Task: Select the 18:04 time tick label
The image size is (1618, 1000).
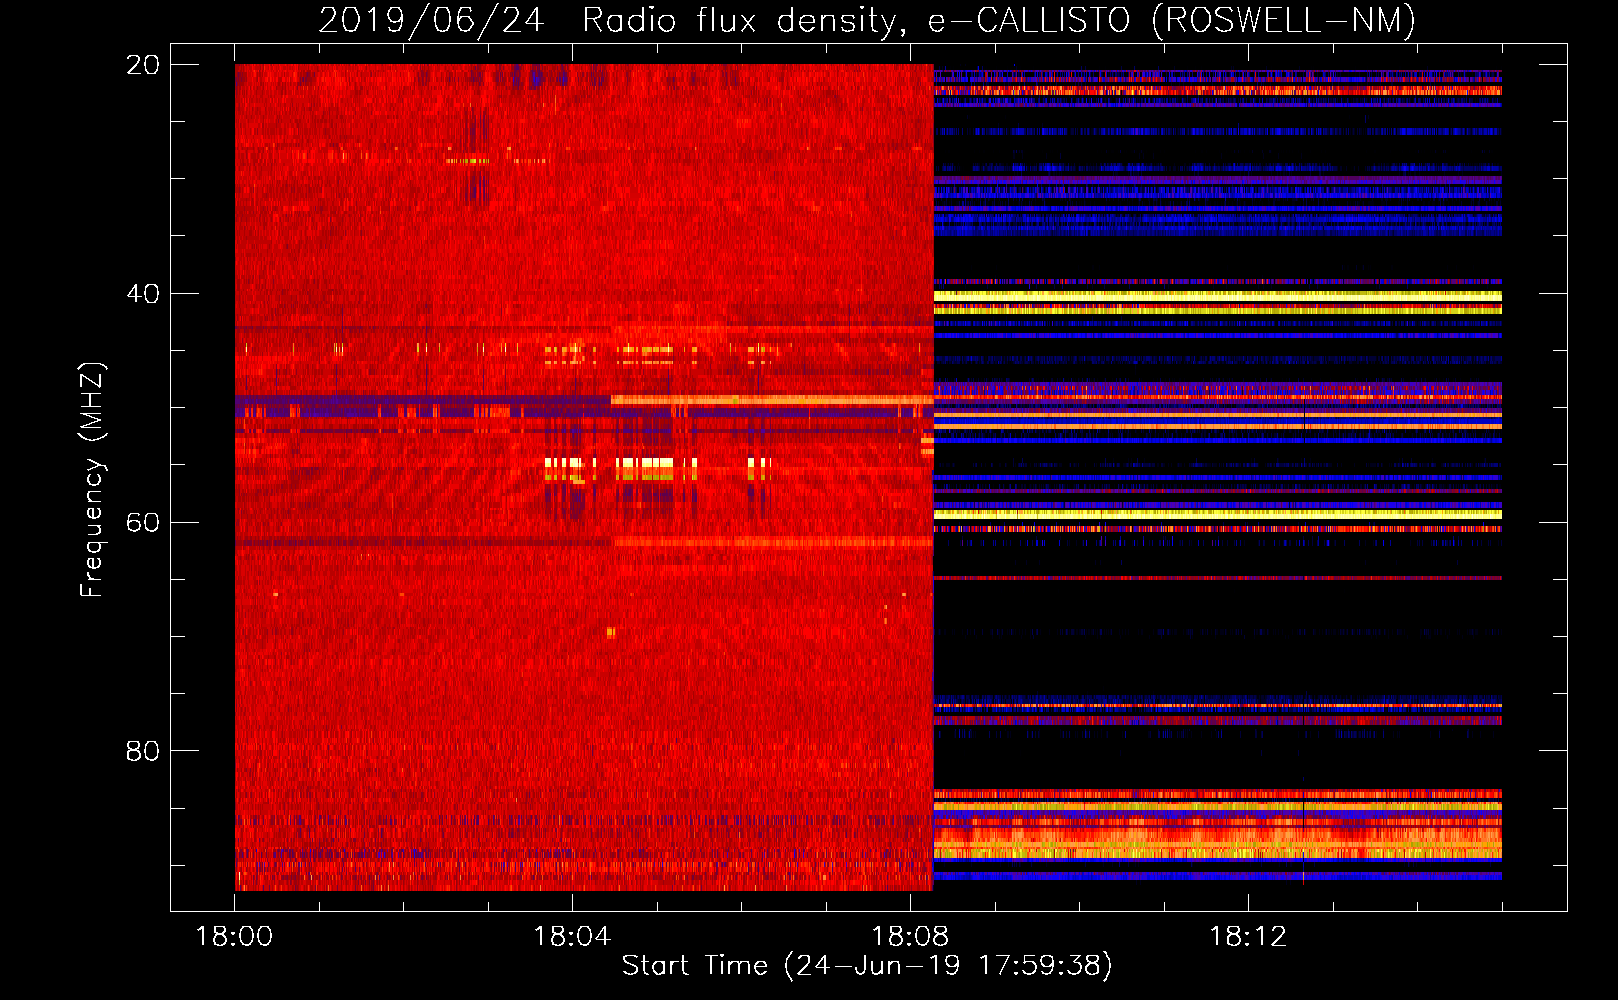Action: click(572, 937)
